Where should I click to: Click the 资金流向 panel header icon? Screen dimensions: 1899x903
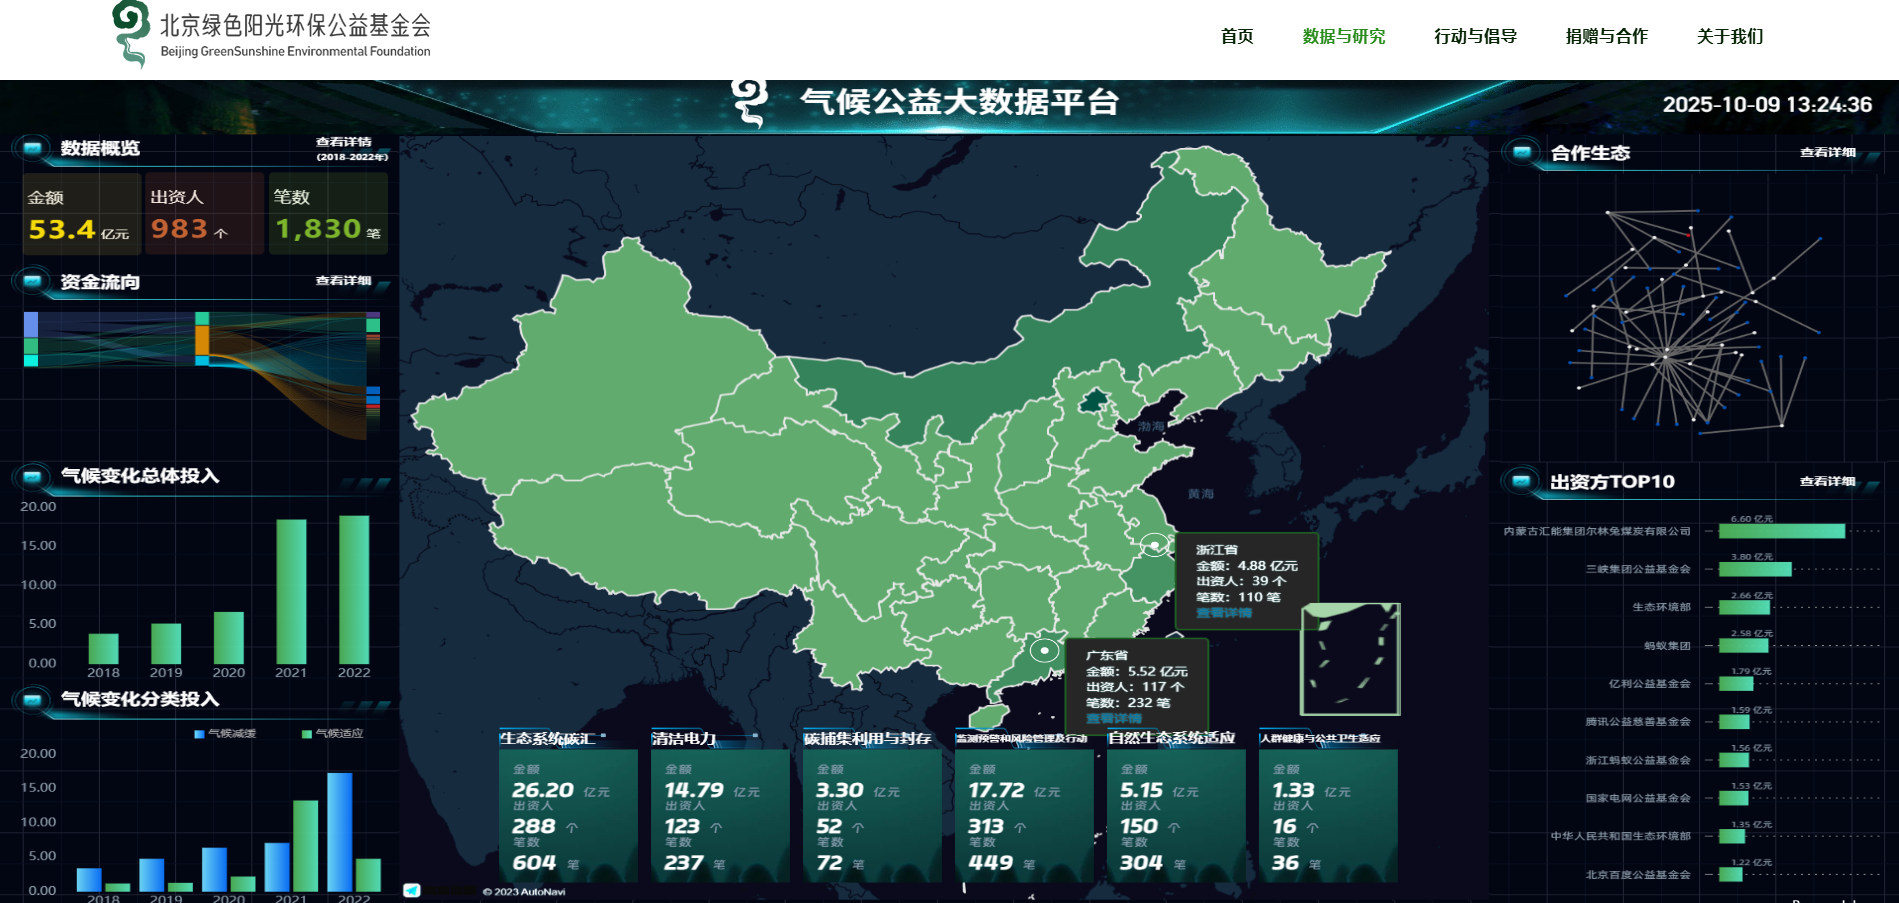[x=32, y=282]
